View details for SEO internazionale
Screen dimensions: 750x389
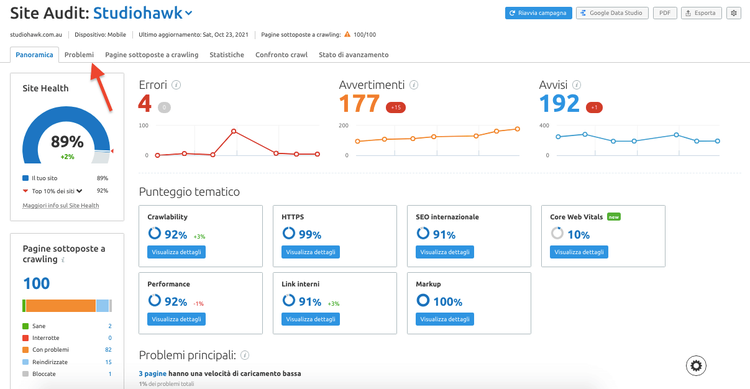(x=445, y=252)
